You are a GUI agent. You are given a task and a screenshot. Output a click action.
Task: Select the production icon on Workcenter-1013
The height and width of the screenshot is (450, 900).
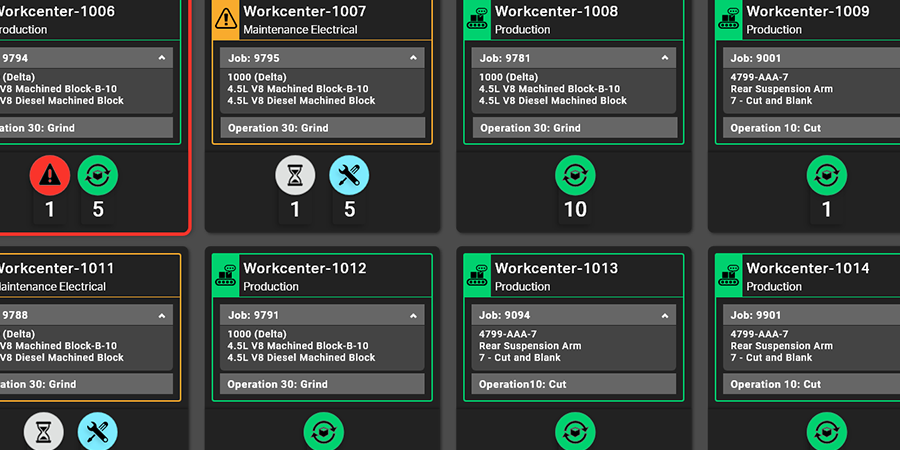[477, 276]
